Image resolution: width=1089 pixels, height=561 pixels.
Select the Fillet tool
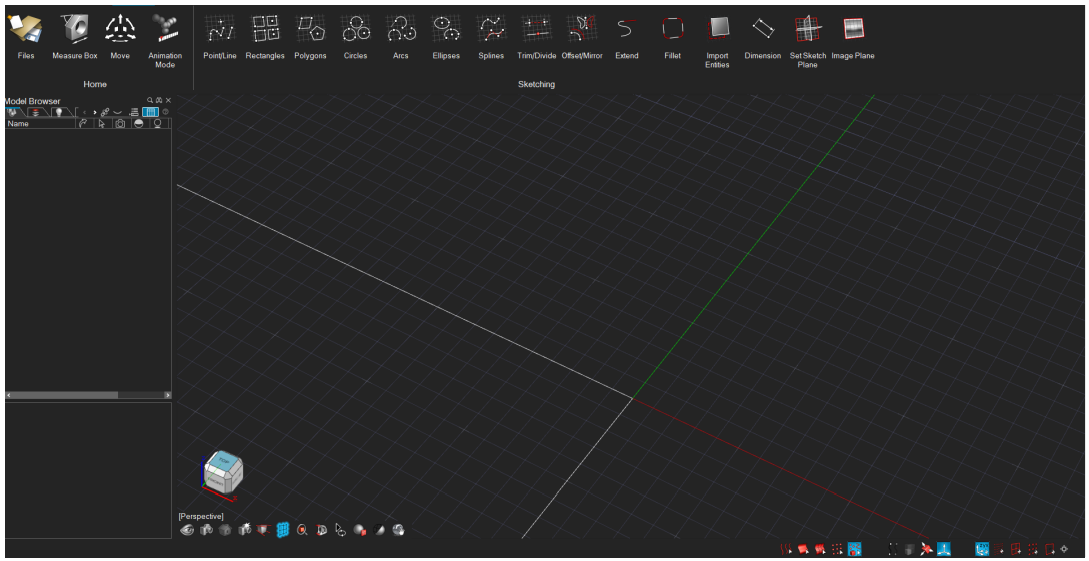tap(672, 36)
